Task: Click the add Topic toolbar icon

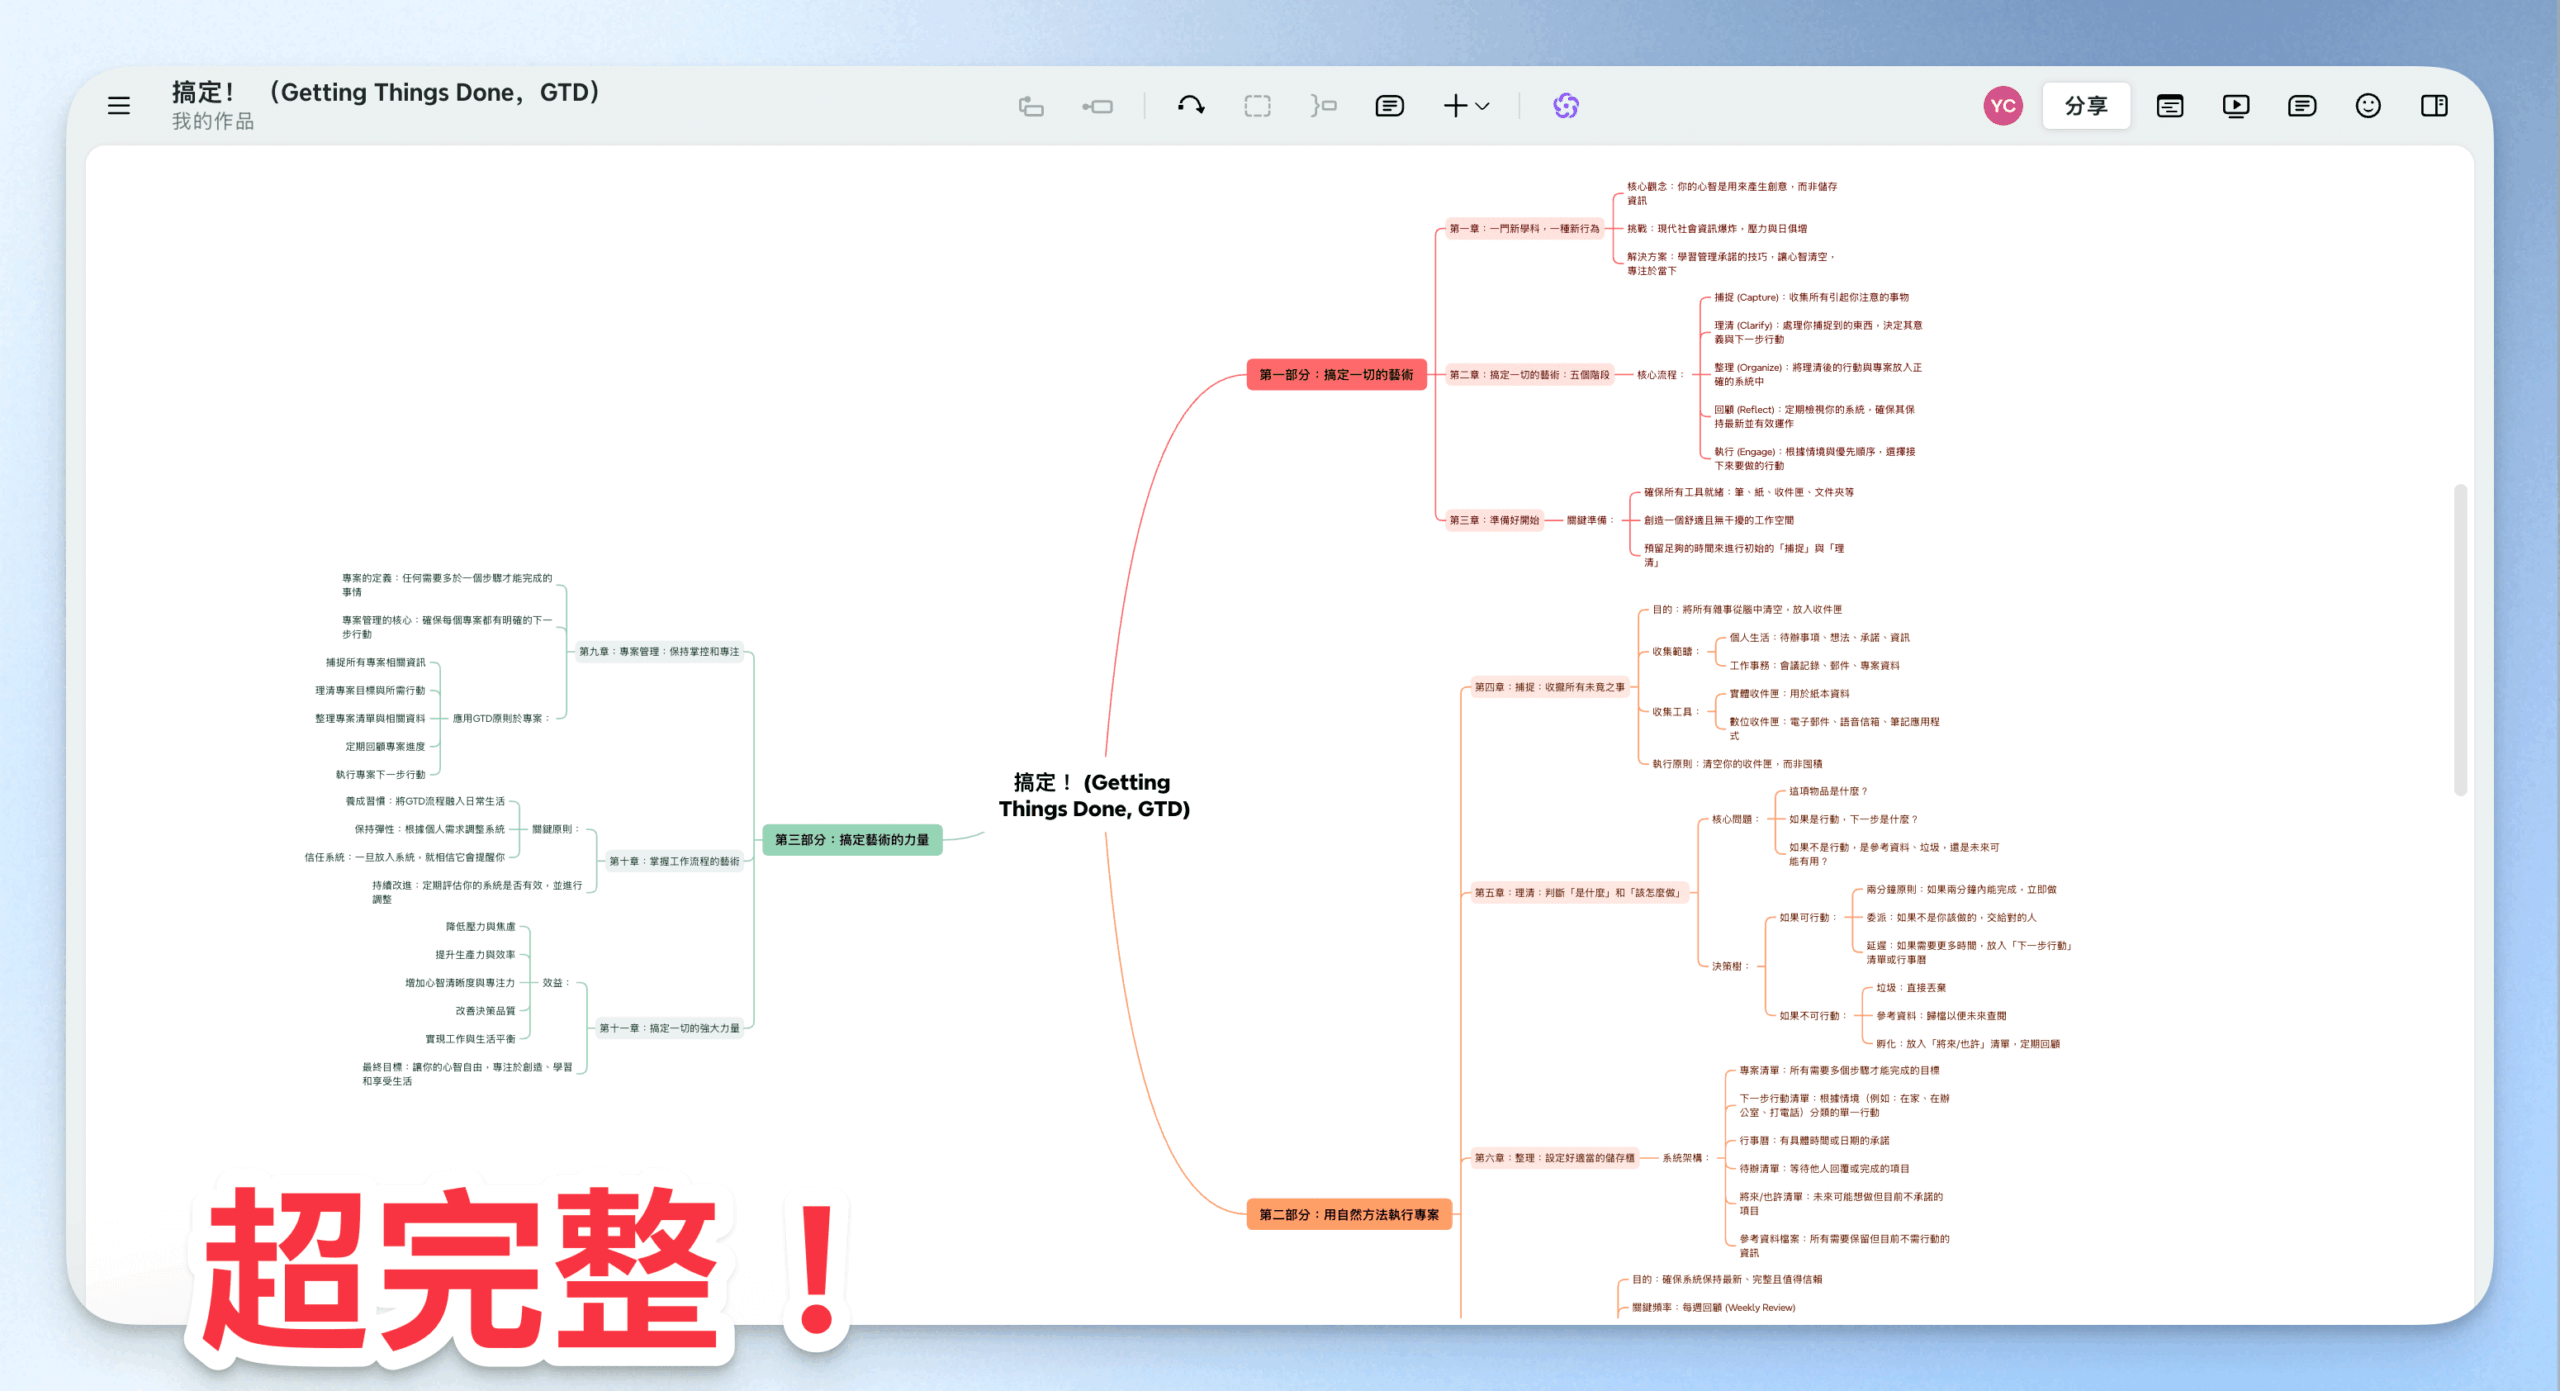Action: coord(1031,106)
